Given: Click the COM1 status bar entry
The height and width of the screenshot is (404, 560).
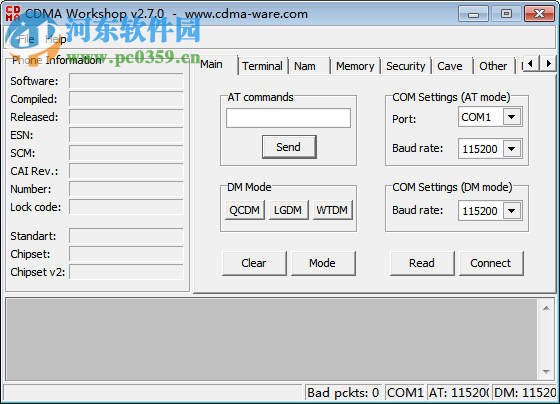Looking at the screenshot, I should pyautogui.click(x=405, y=393).
